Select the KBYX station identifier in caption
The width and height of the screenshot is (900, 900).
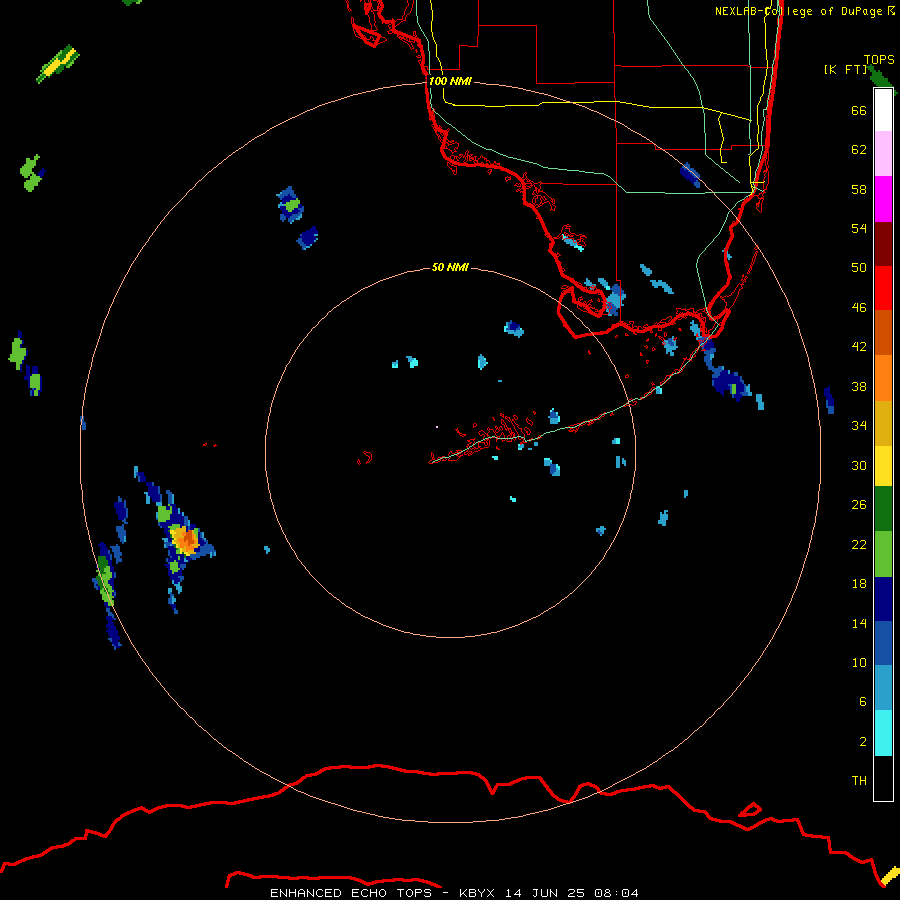476,893
